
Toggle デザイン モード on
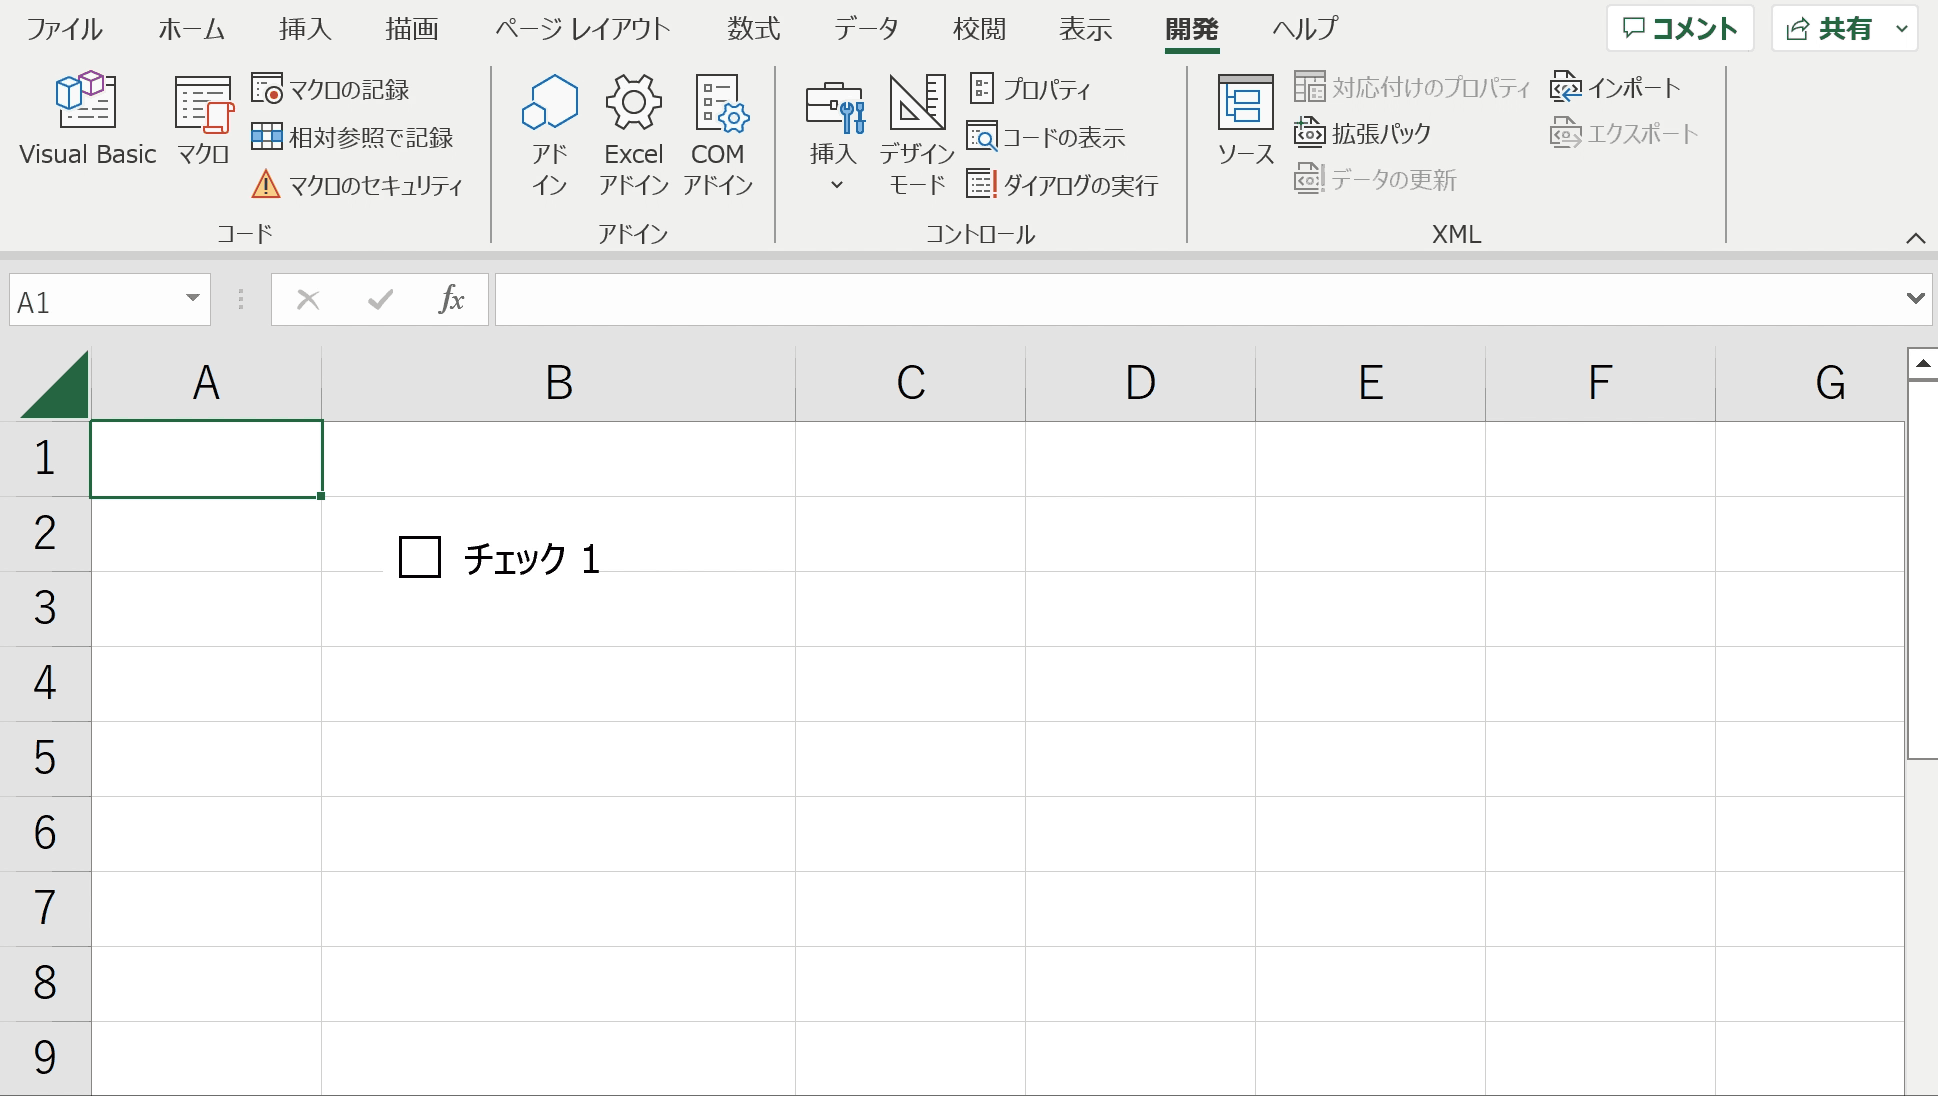point(917,134)
